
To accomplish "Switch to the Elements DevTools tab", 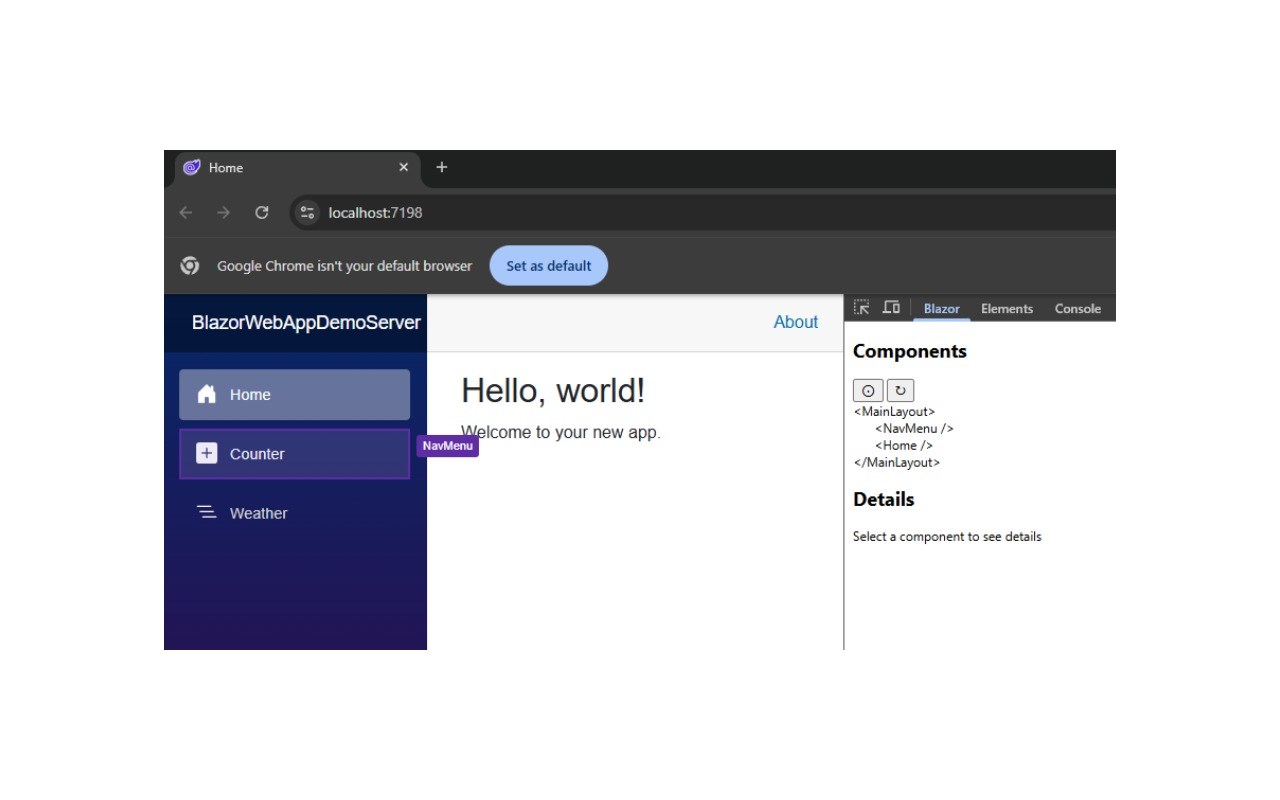I will (x=1007, y=309).
